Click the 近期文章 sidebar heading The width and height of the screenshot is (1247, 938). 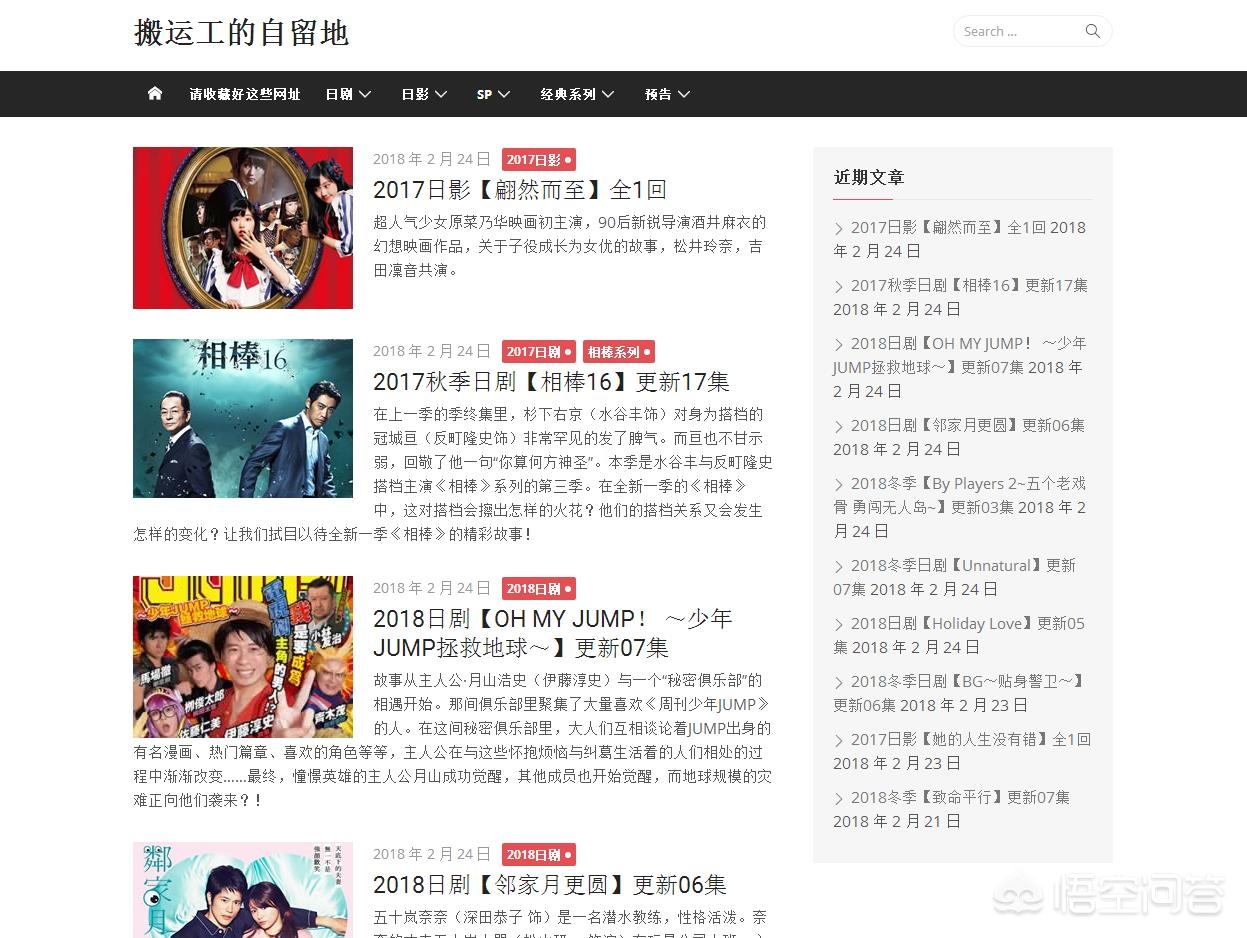point(869,177)
